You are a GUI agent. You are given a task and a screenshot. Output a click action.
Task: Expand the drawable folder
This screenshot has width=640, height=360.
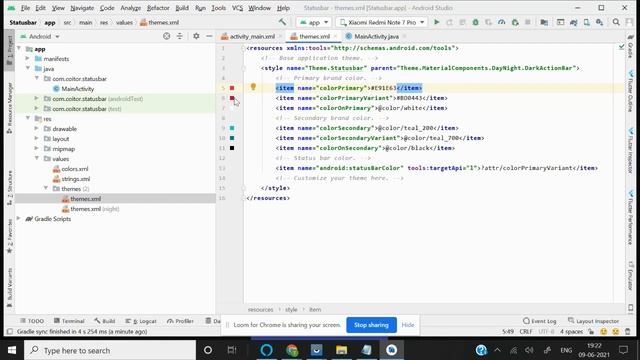(36, 129)
